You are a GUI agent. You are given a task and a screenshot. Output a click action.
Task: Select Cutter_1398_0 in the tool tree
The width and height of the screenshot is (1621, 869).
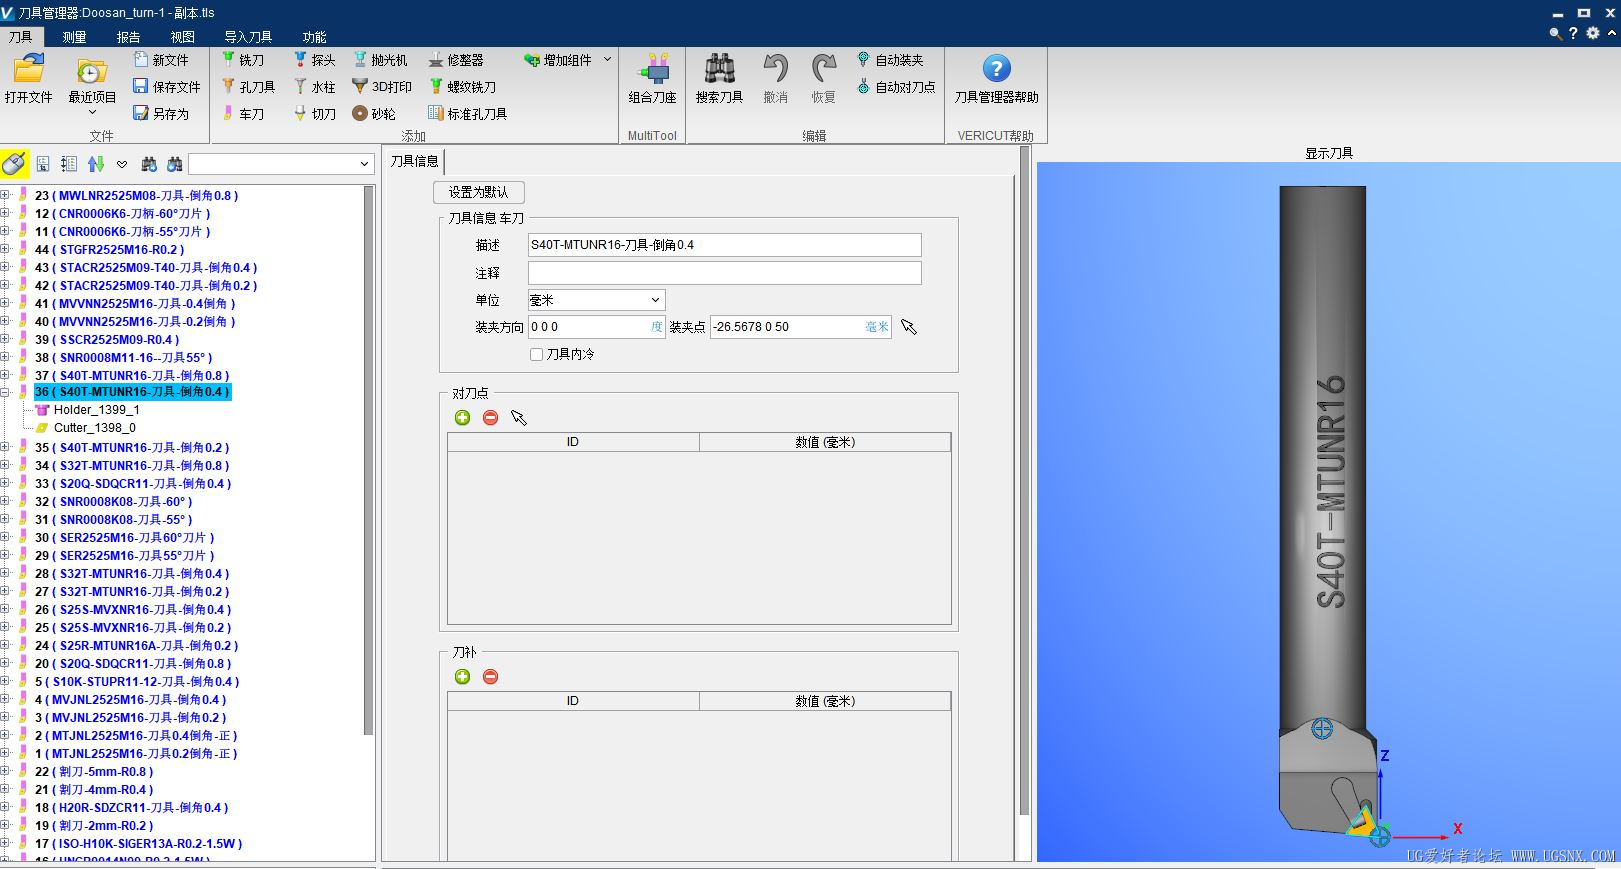[94, 428]
